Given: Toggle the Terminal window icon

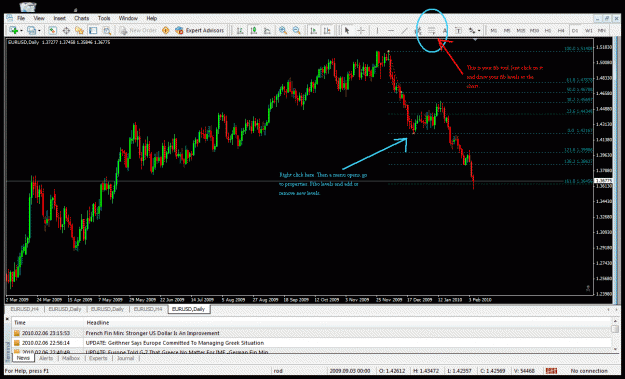Looking at the screenshot, I should 93,30.
